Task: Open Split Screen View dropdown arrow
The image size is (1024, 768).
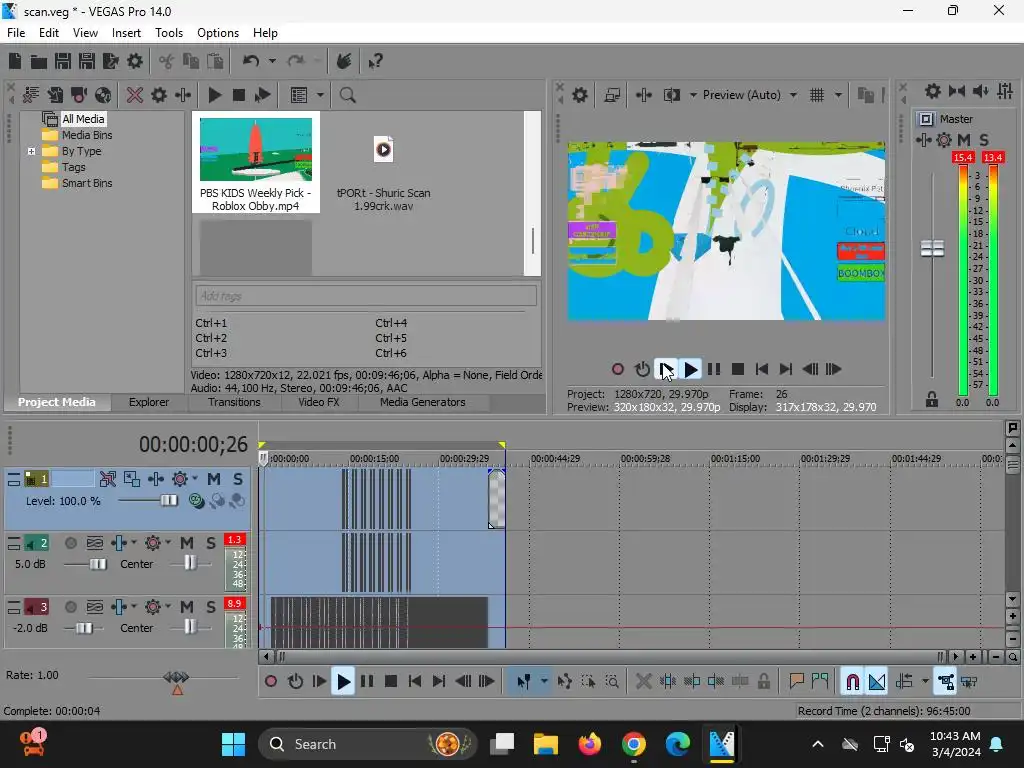Action: tap(692, 95)
